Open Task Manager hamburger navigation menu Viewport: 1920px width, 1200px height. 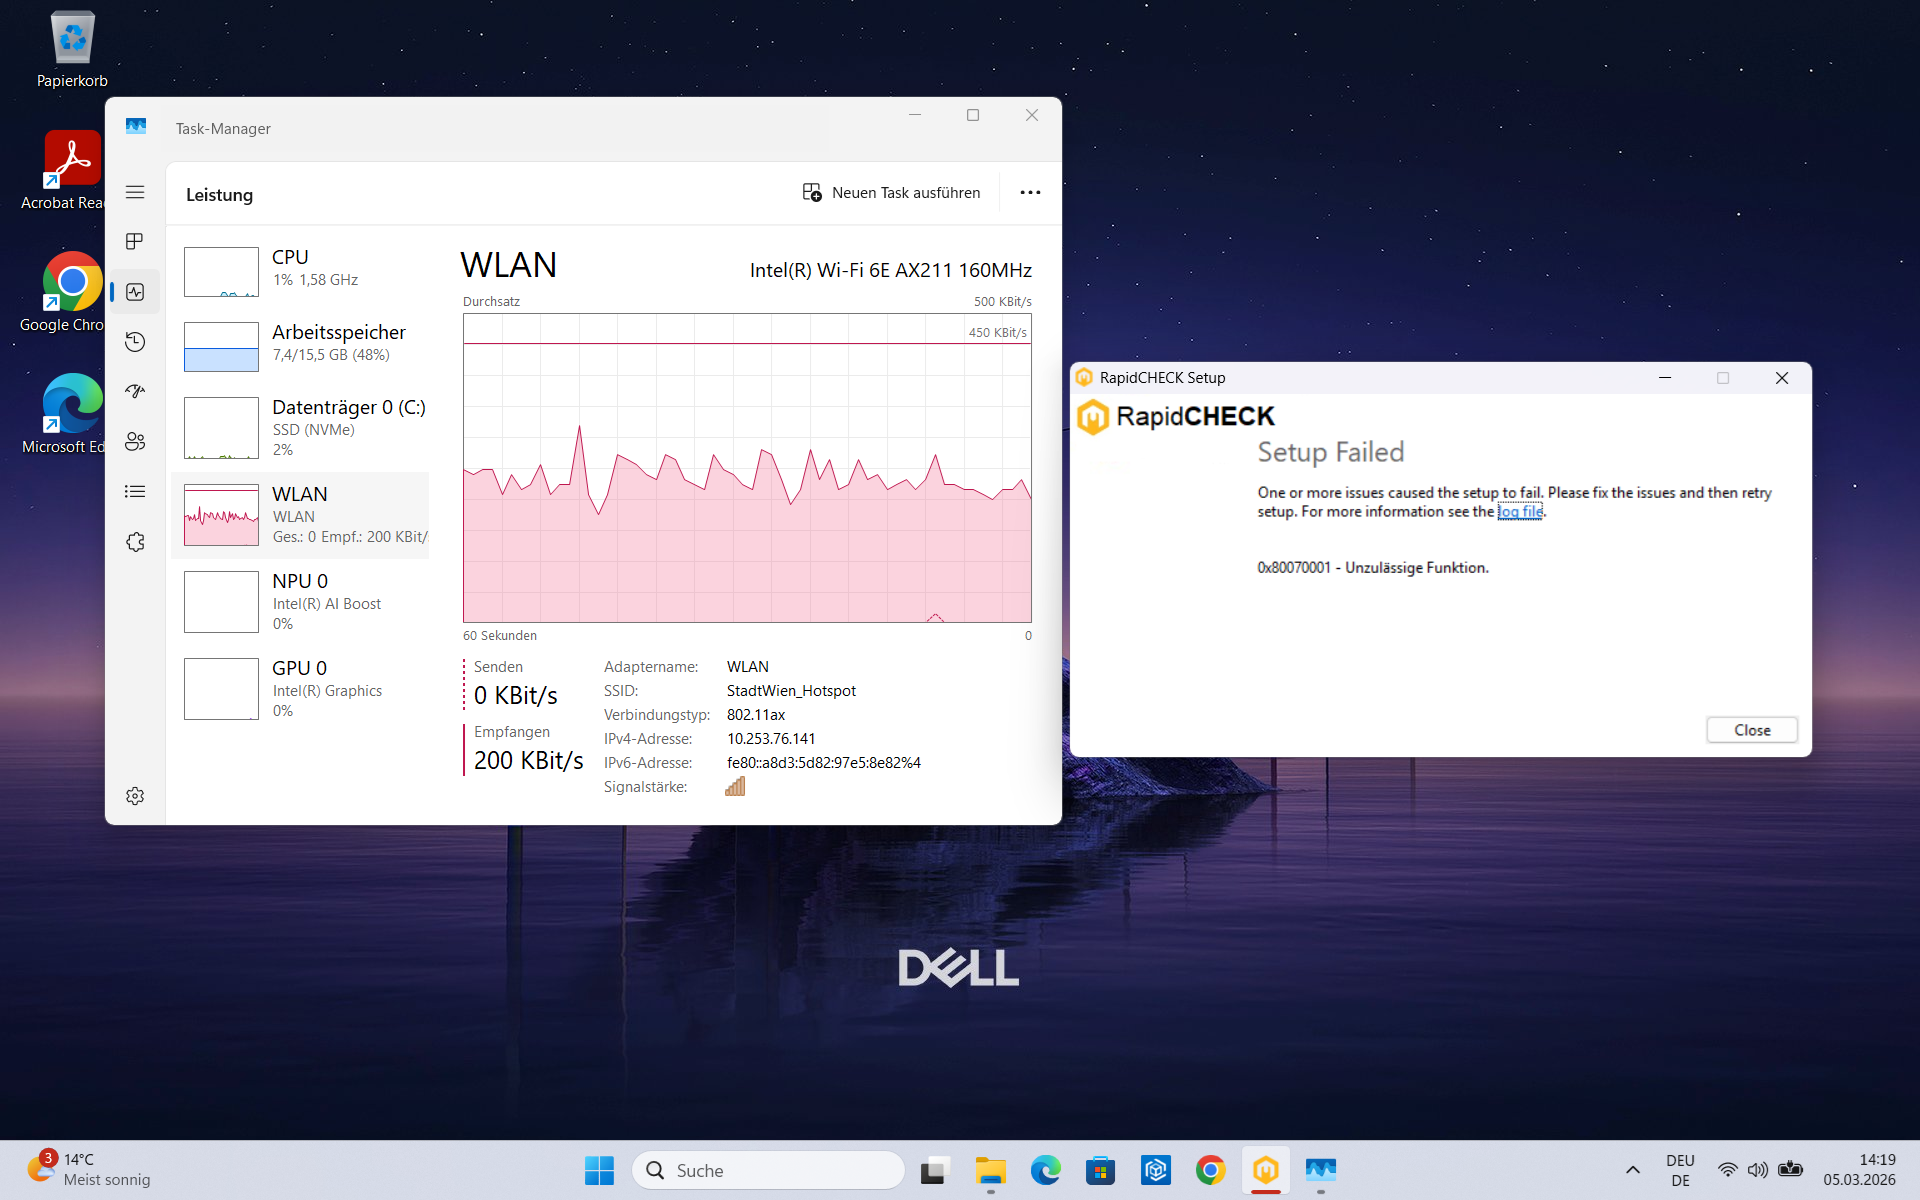[x=135, y=192]
